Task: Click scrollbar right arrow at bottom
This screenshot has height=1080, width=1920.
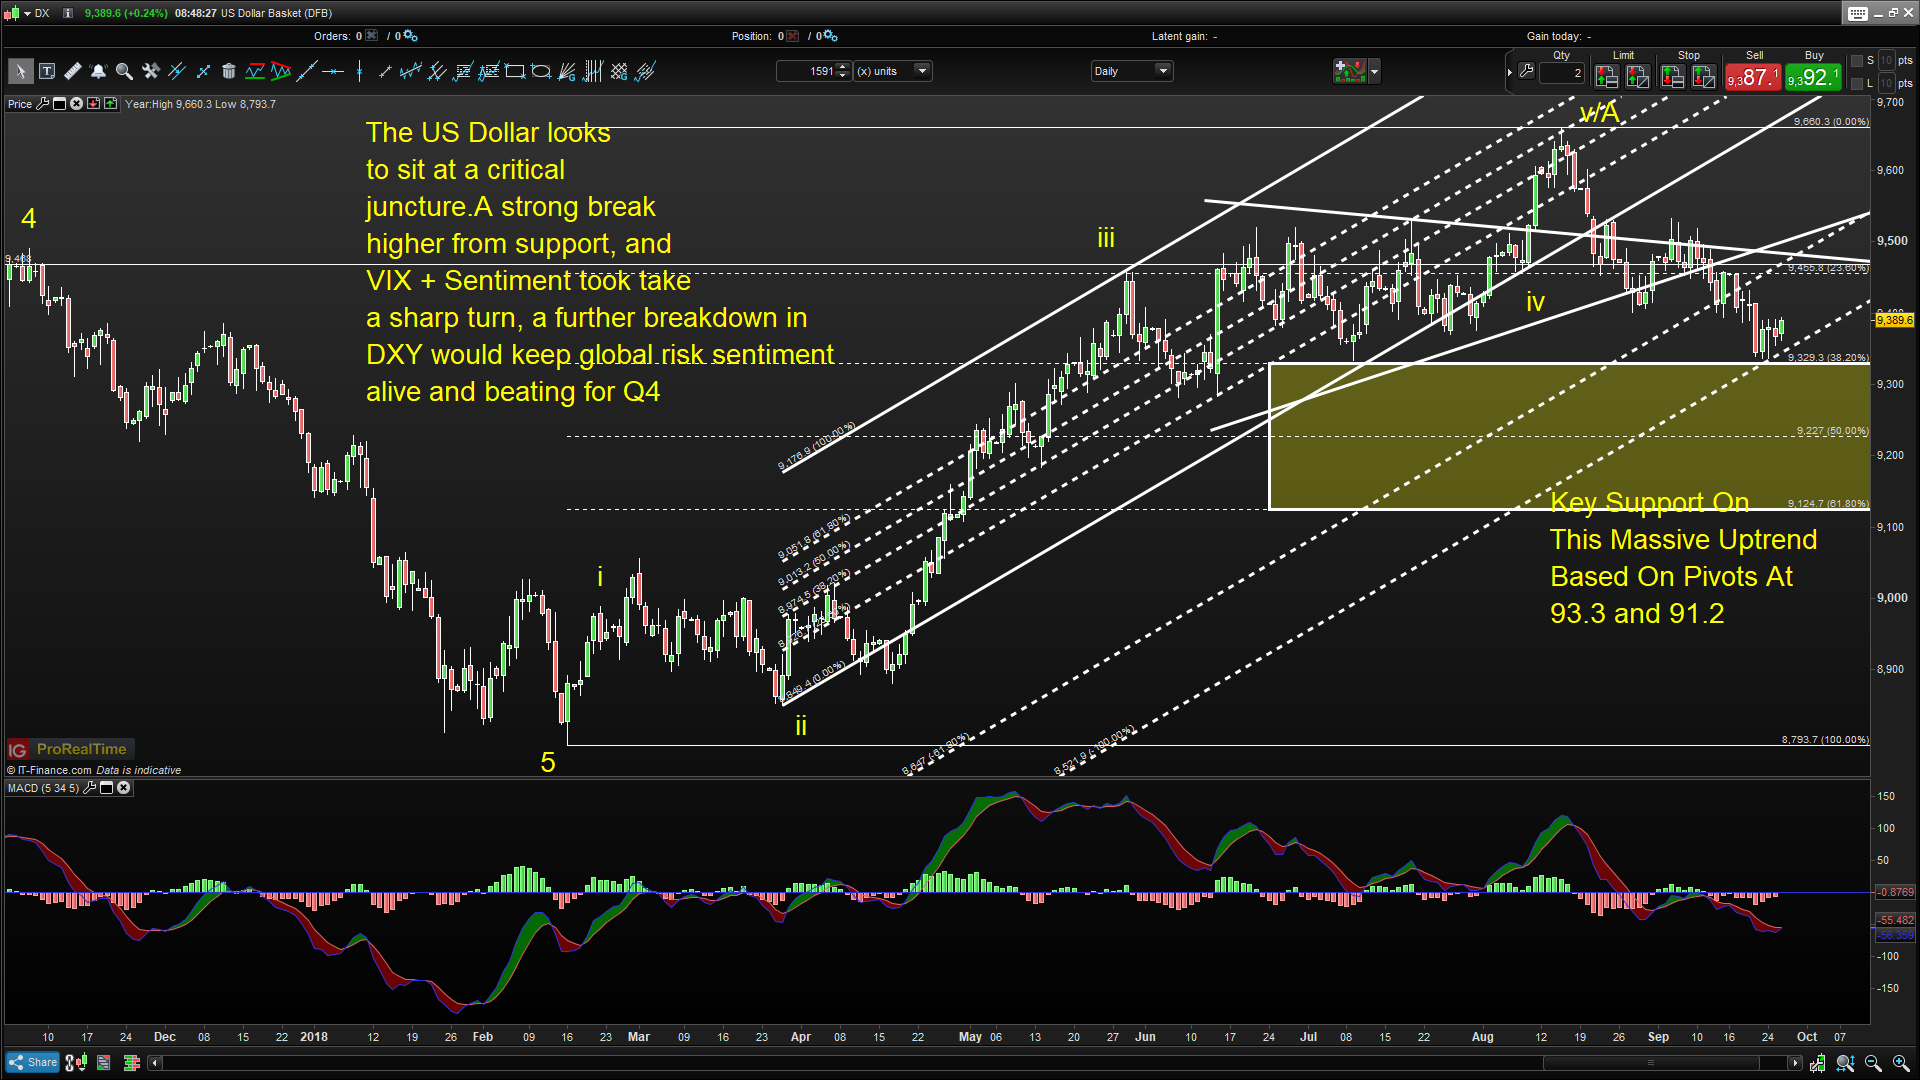Action: (x=1796, y=1063)
